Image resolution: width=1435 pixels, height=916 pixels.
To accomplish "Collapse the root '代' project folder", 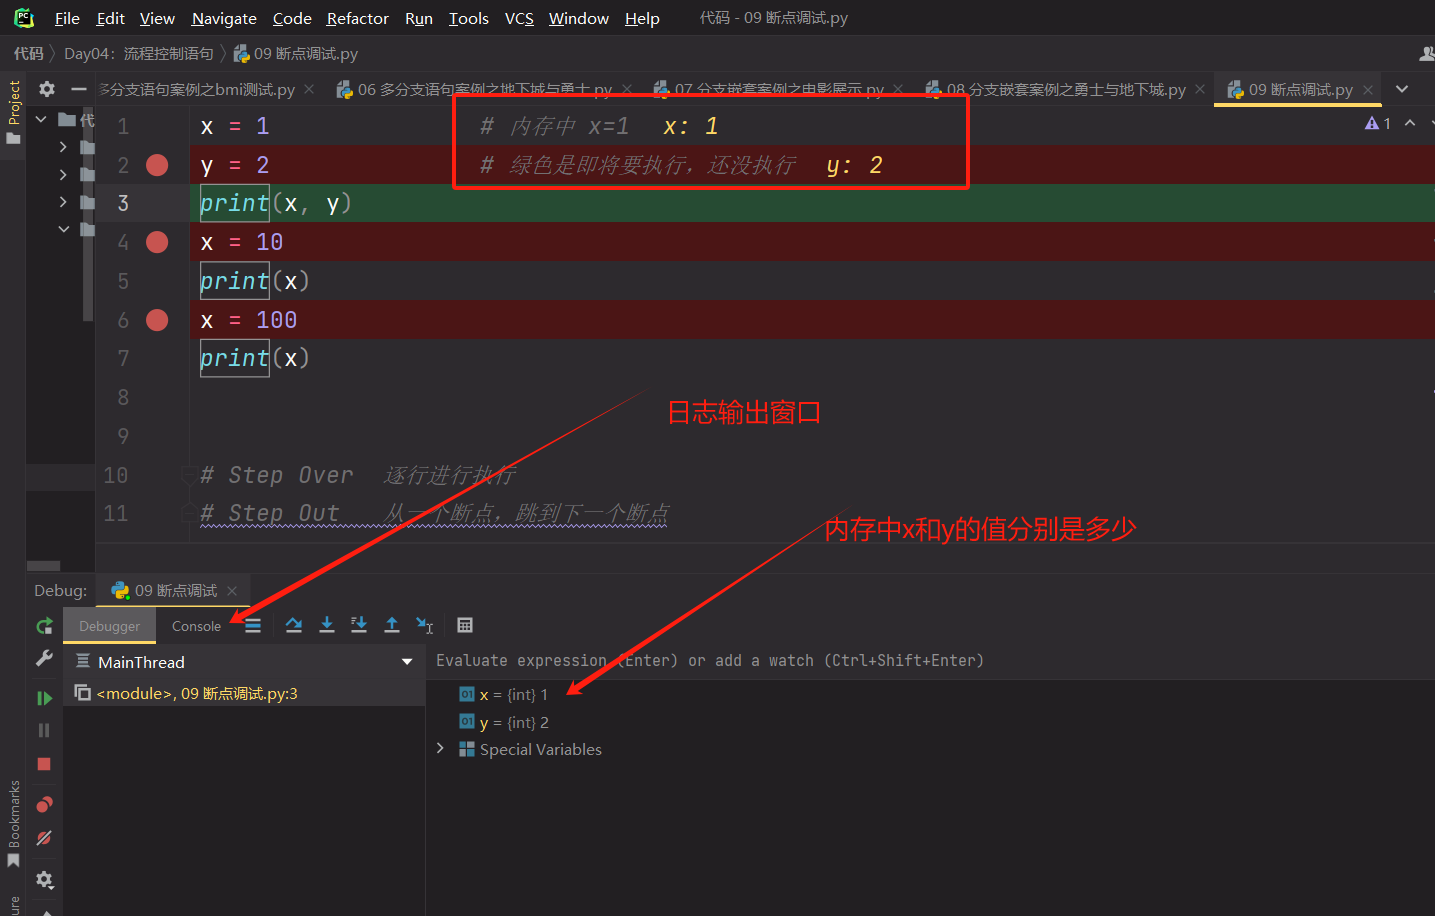I will pos(41,120).
